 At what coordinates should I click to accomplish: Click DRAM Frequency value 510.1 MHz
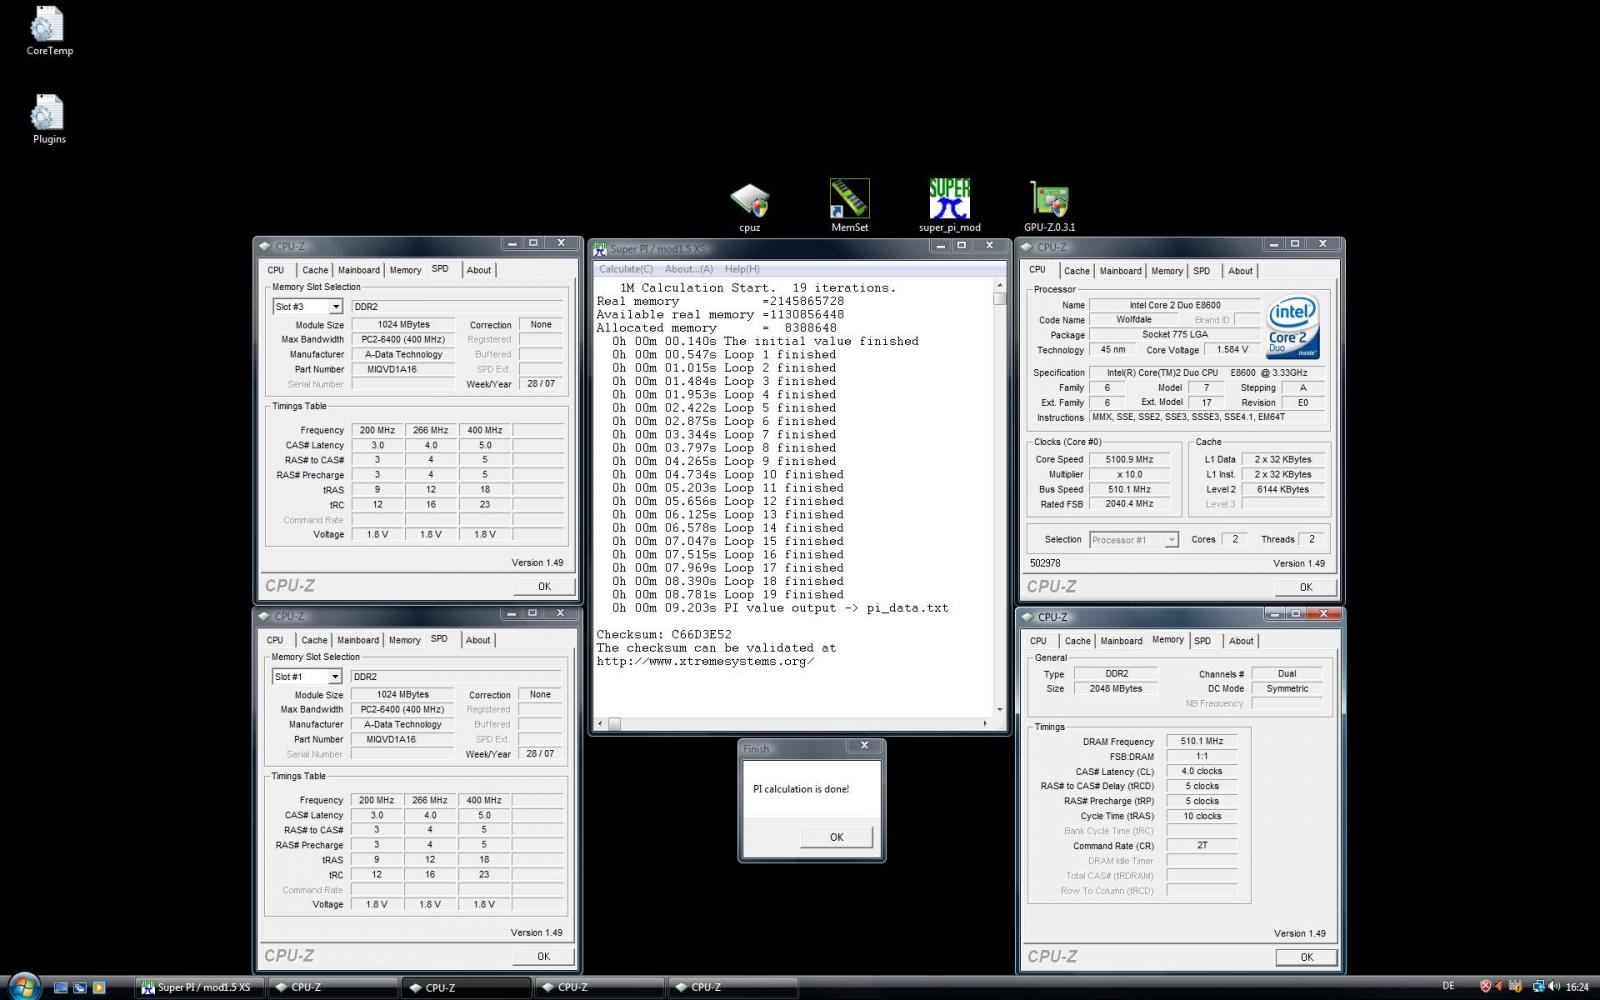pyautogui.click(x=1201, y=742)
